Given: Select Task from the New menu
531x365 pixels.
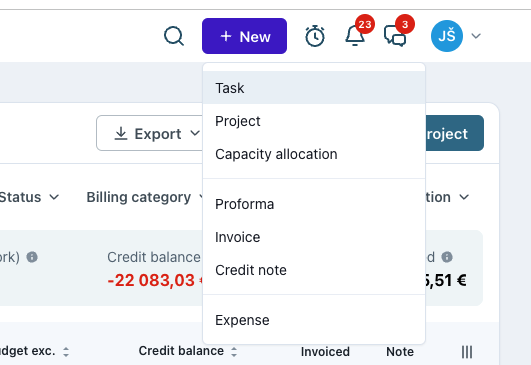Looking at the screenshot, I should click(x=314, y=88).
